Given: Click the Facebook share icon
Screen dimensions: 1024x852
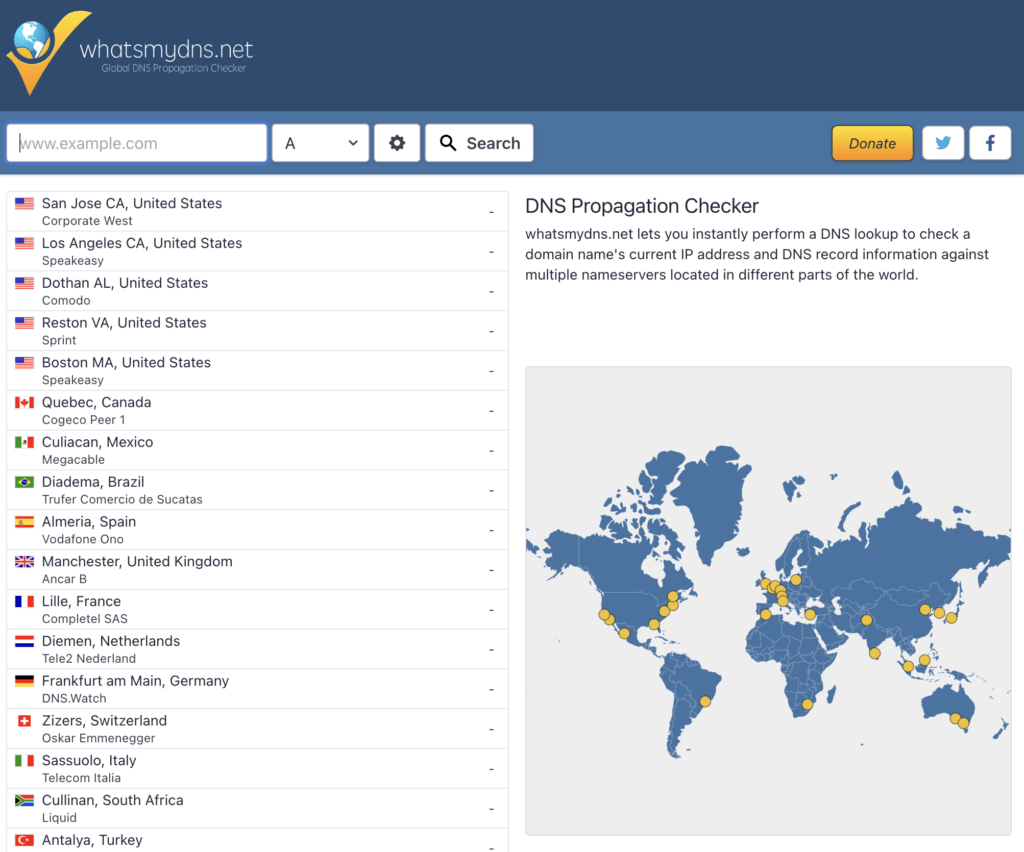Looking at the screenshot, I should coord(990,143).
